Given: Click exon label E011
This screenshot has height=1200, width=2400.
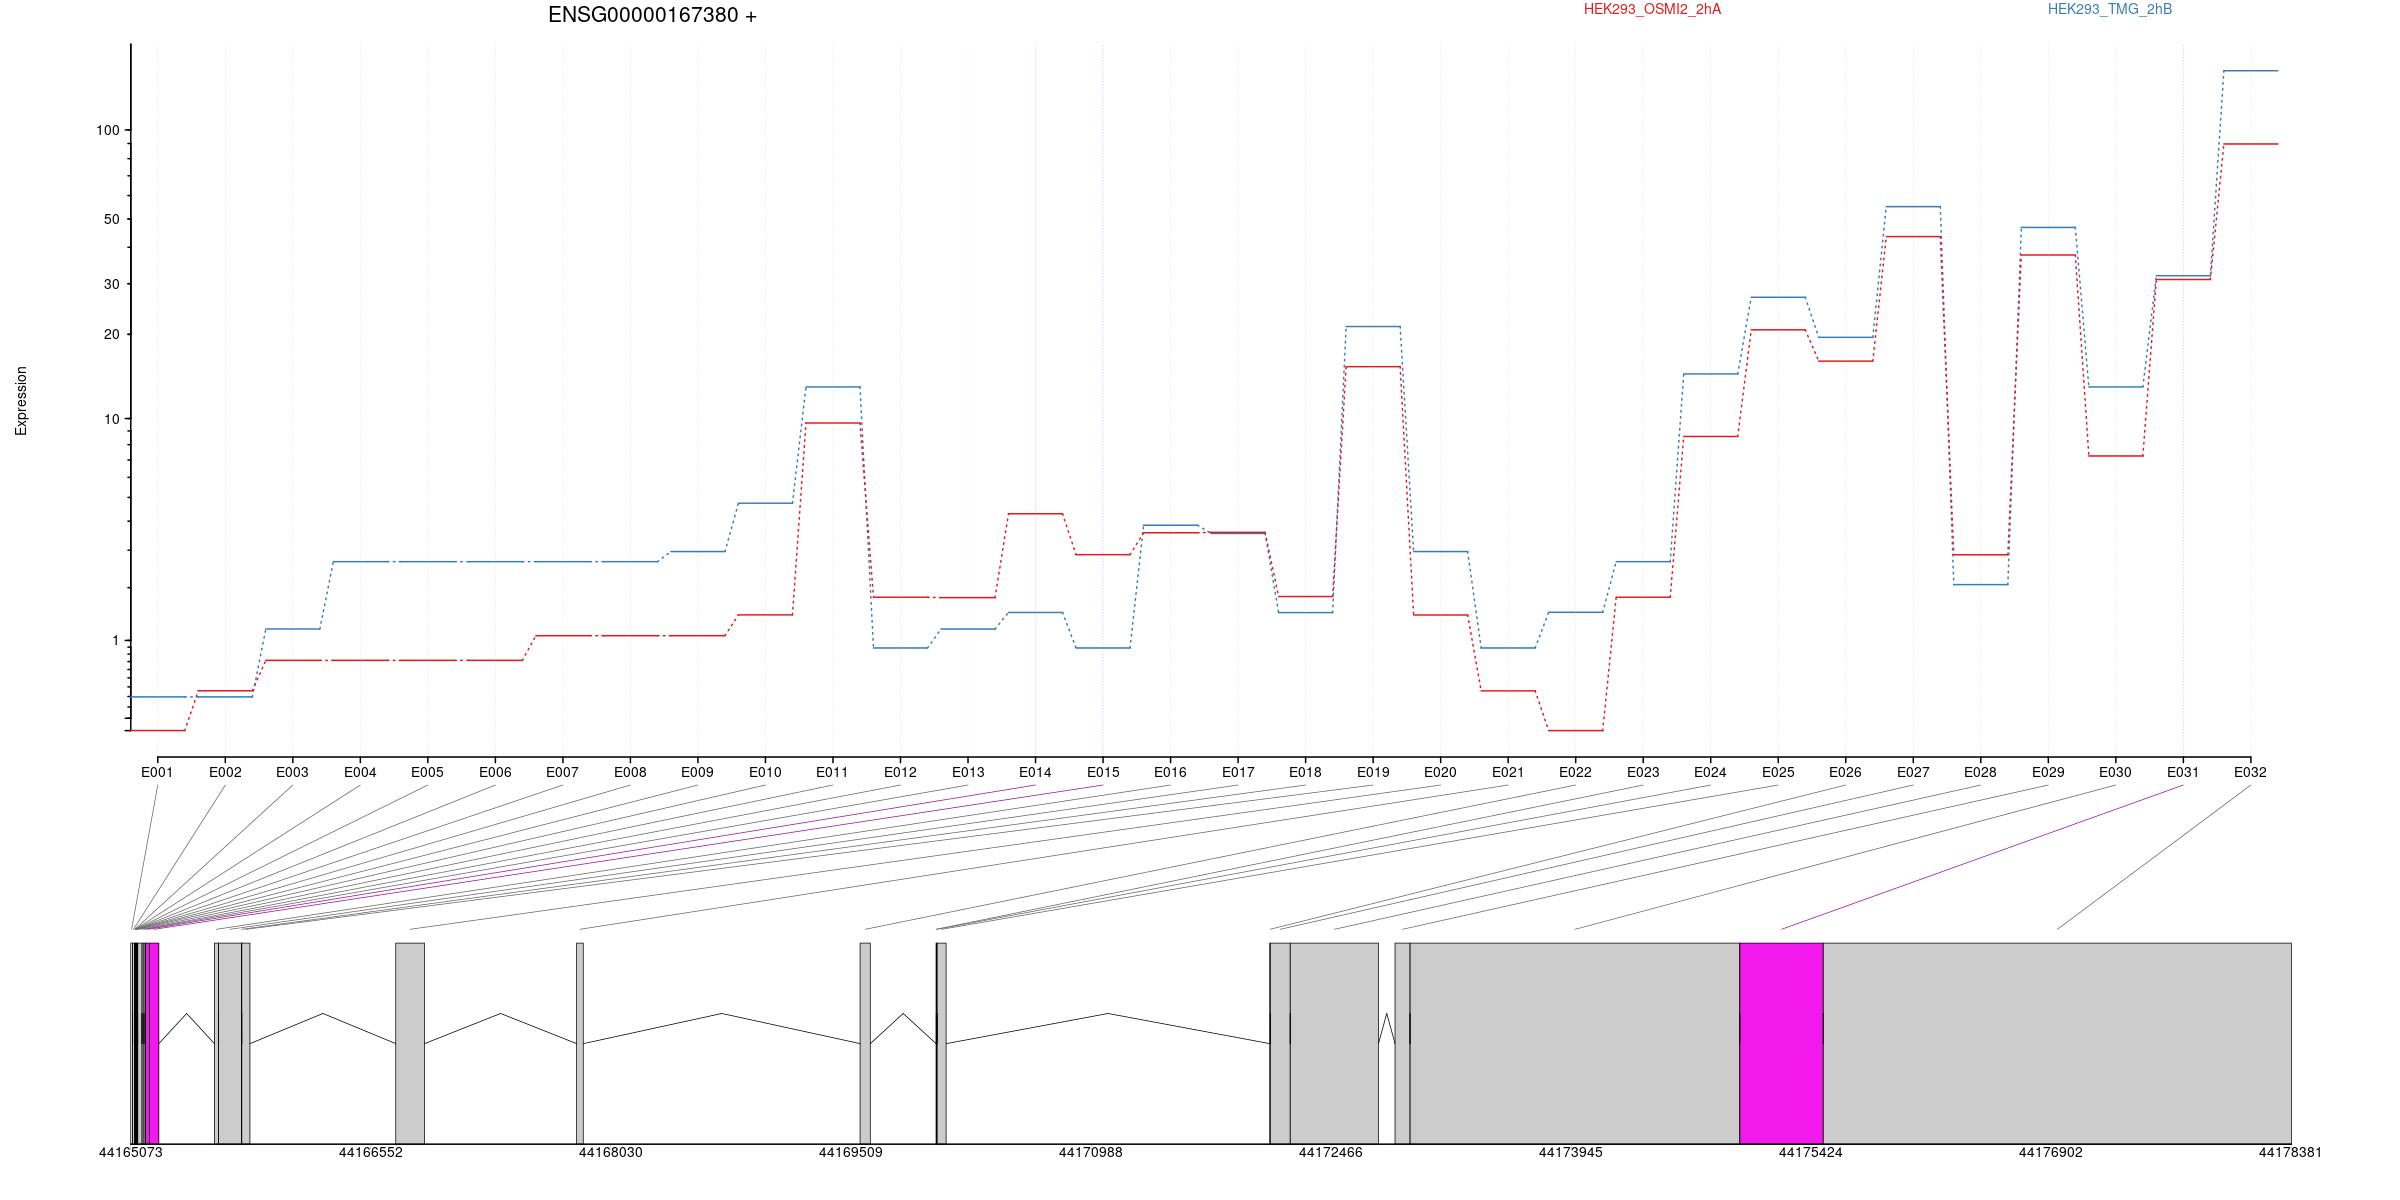Looking at the screenshot, I should tap(832, 772).
